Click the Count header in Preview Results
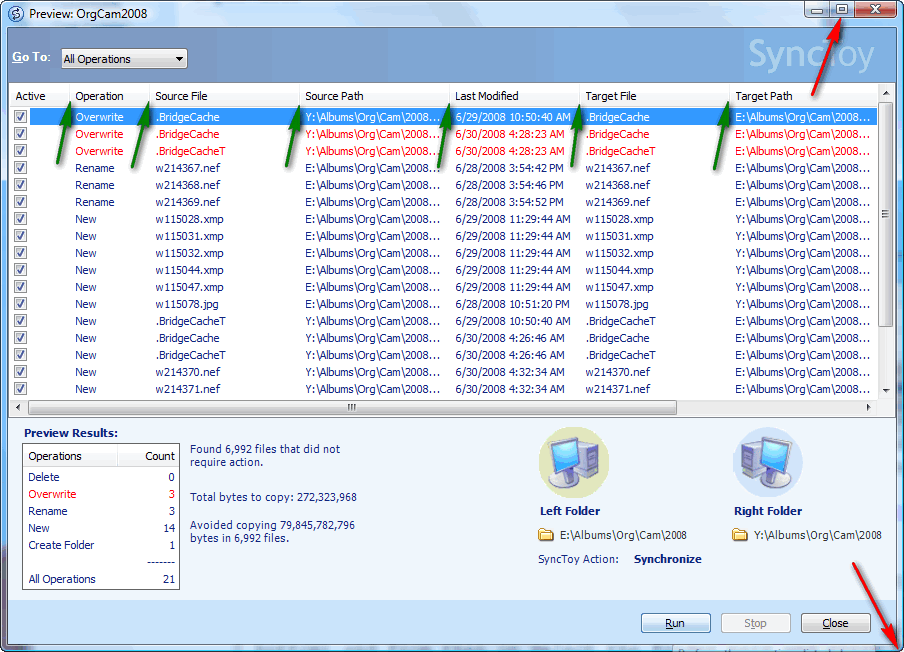The height and width of the screenshot is (652, 904). (x=149, y=456)
